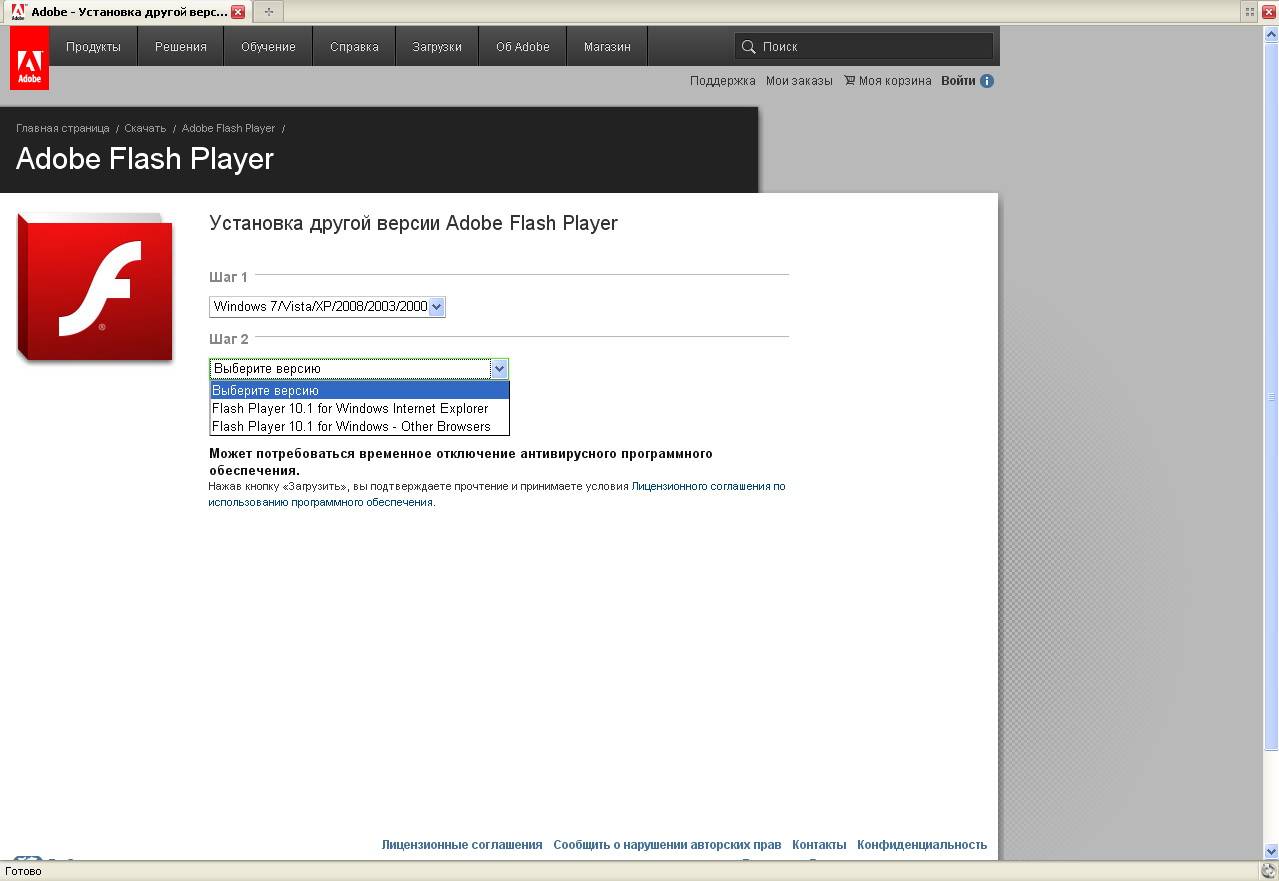The width and height of the screenshot is (1279, 881).
Task: Click the Шаг 1 label
Action: tap(228, 277)
